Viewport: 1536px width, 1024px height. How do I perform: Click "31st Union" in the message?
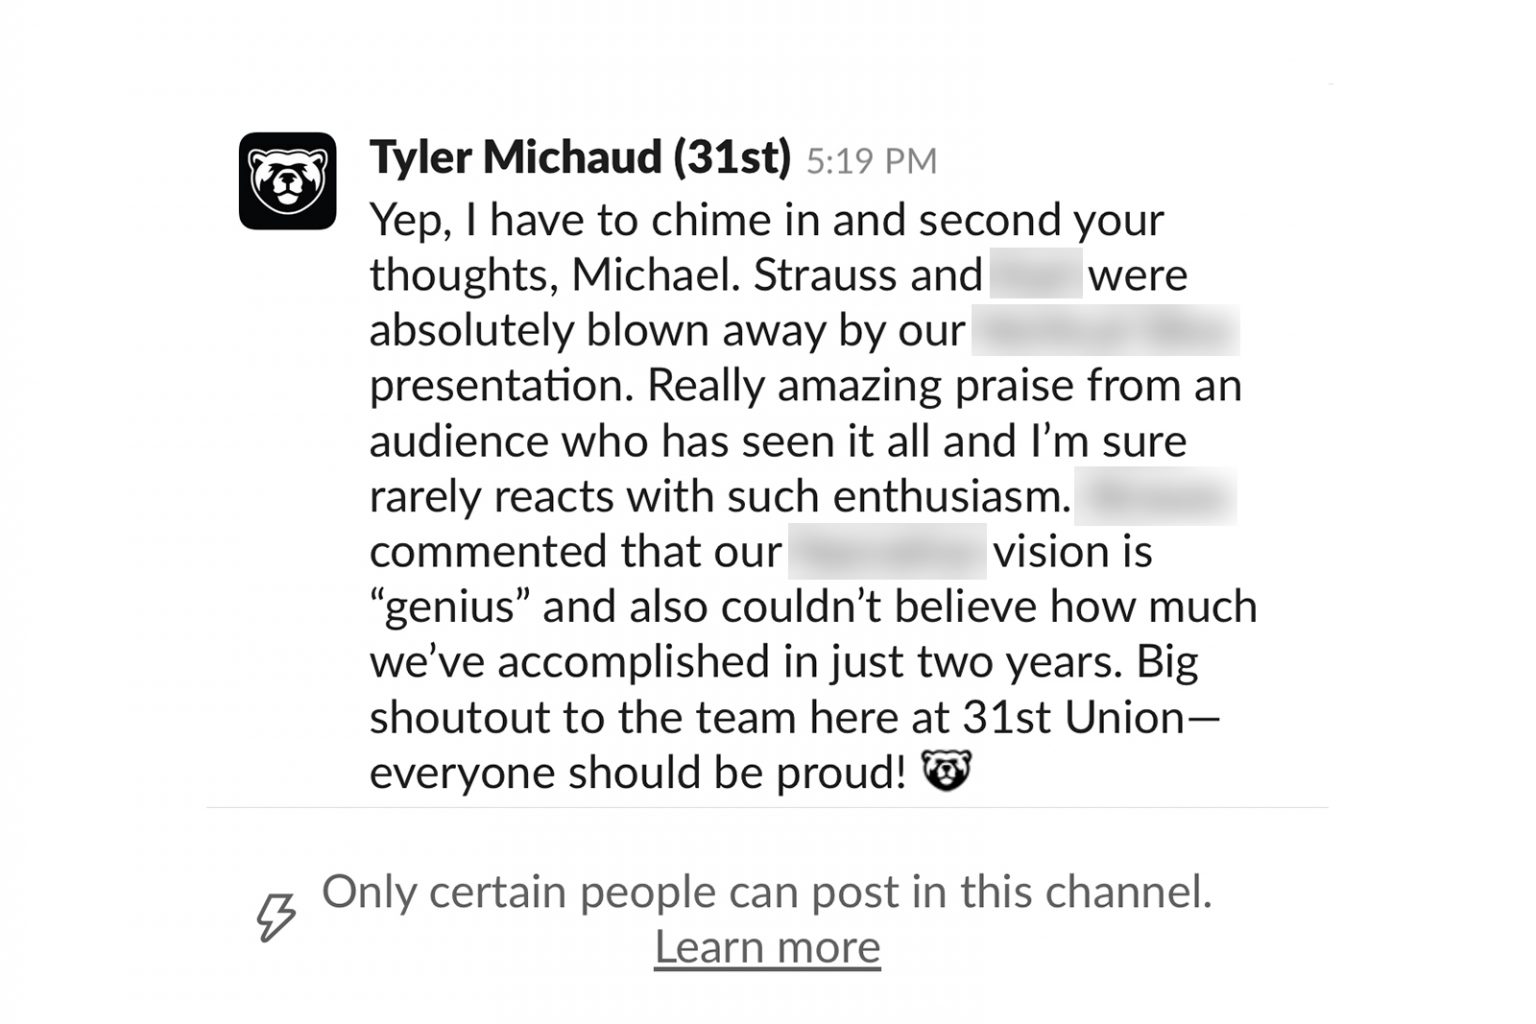click(1074, 716)
